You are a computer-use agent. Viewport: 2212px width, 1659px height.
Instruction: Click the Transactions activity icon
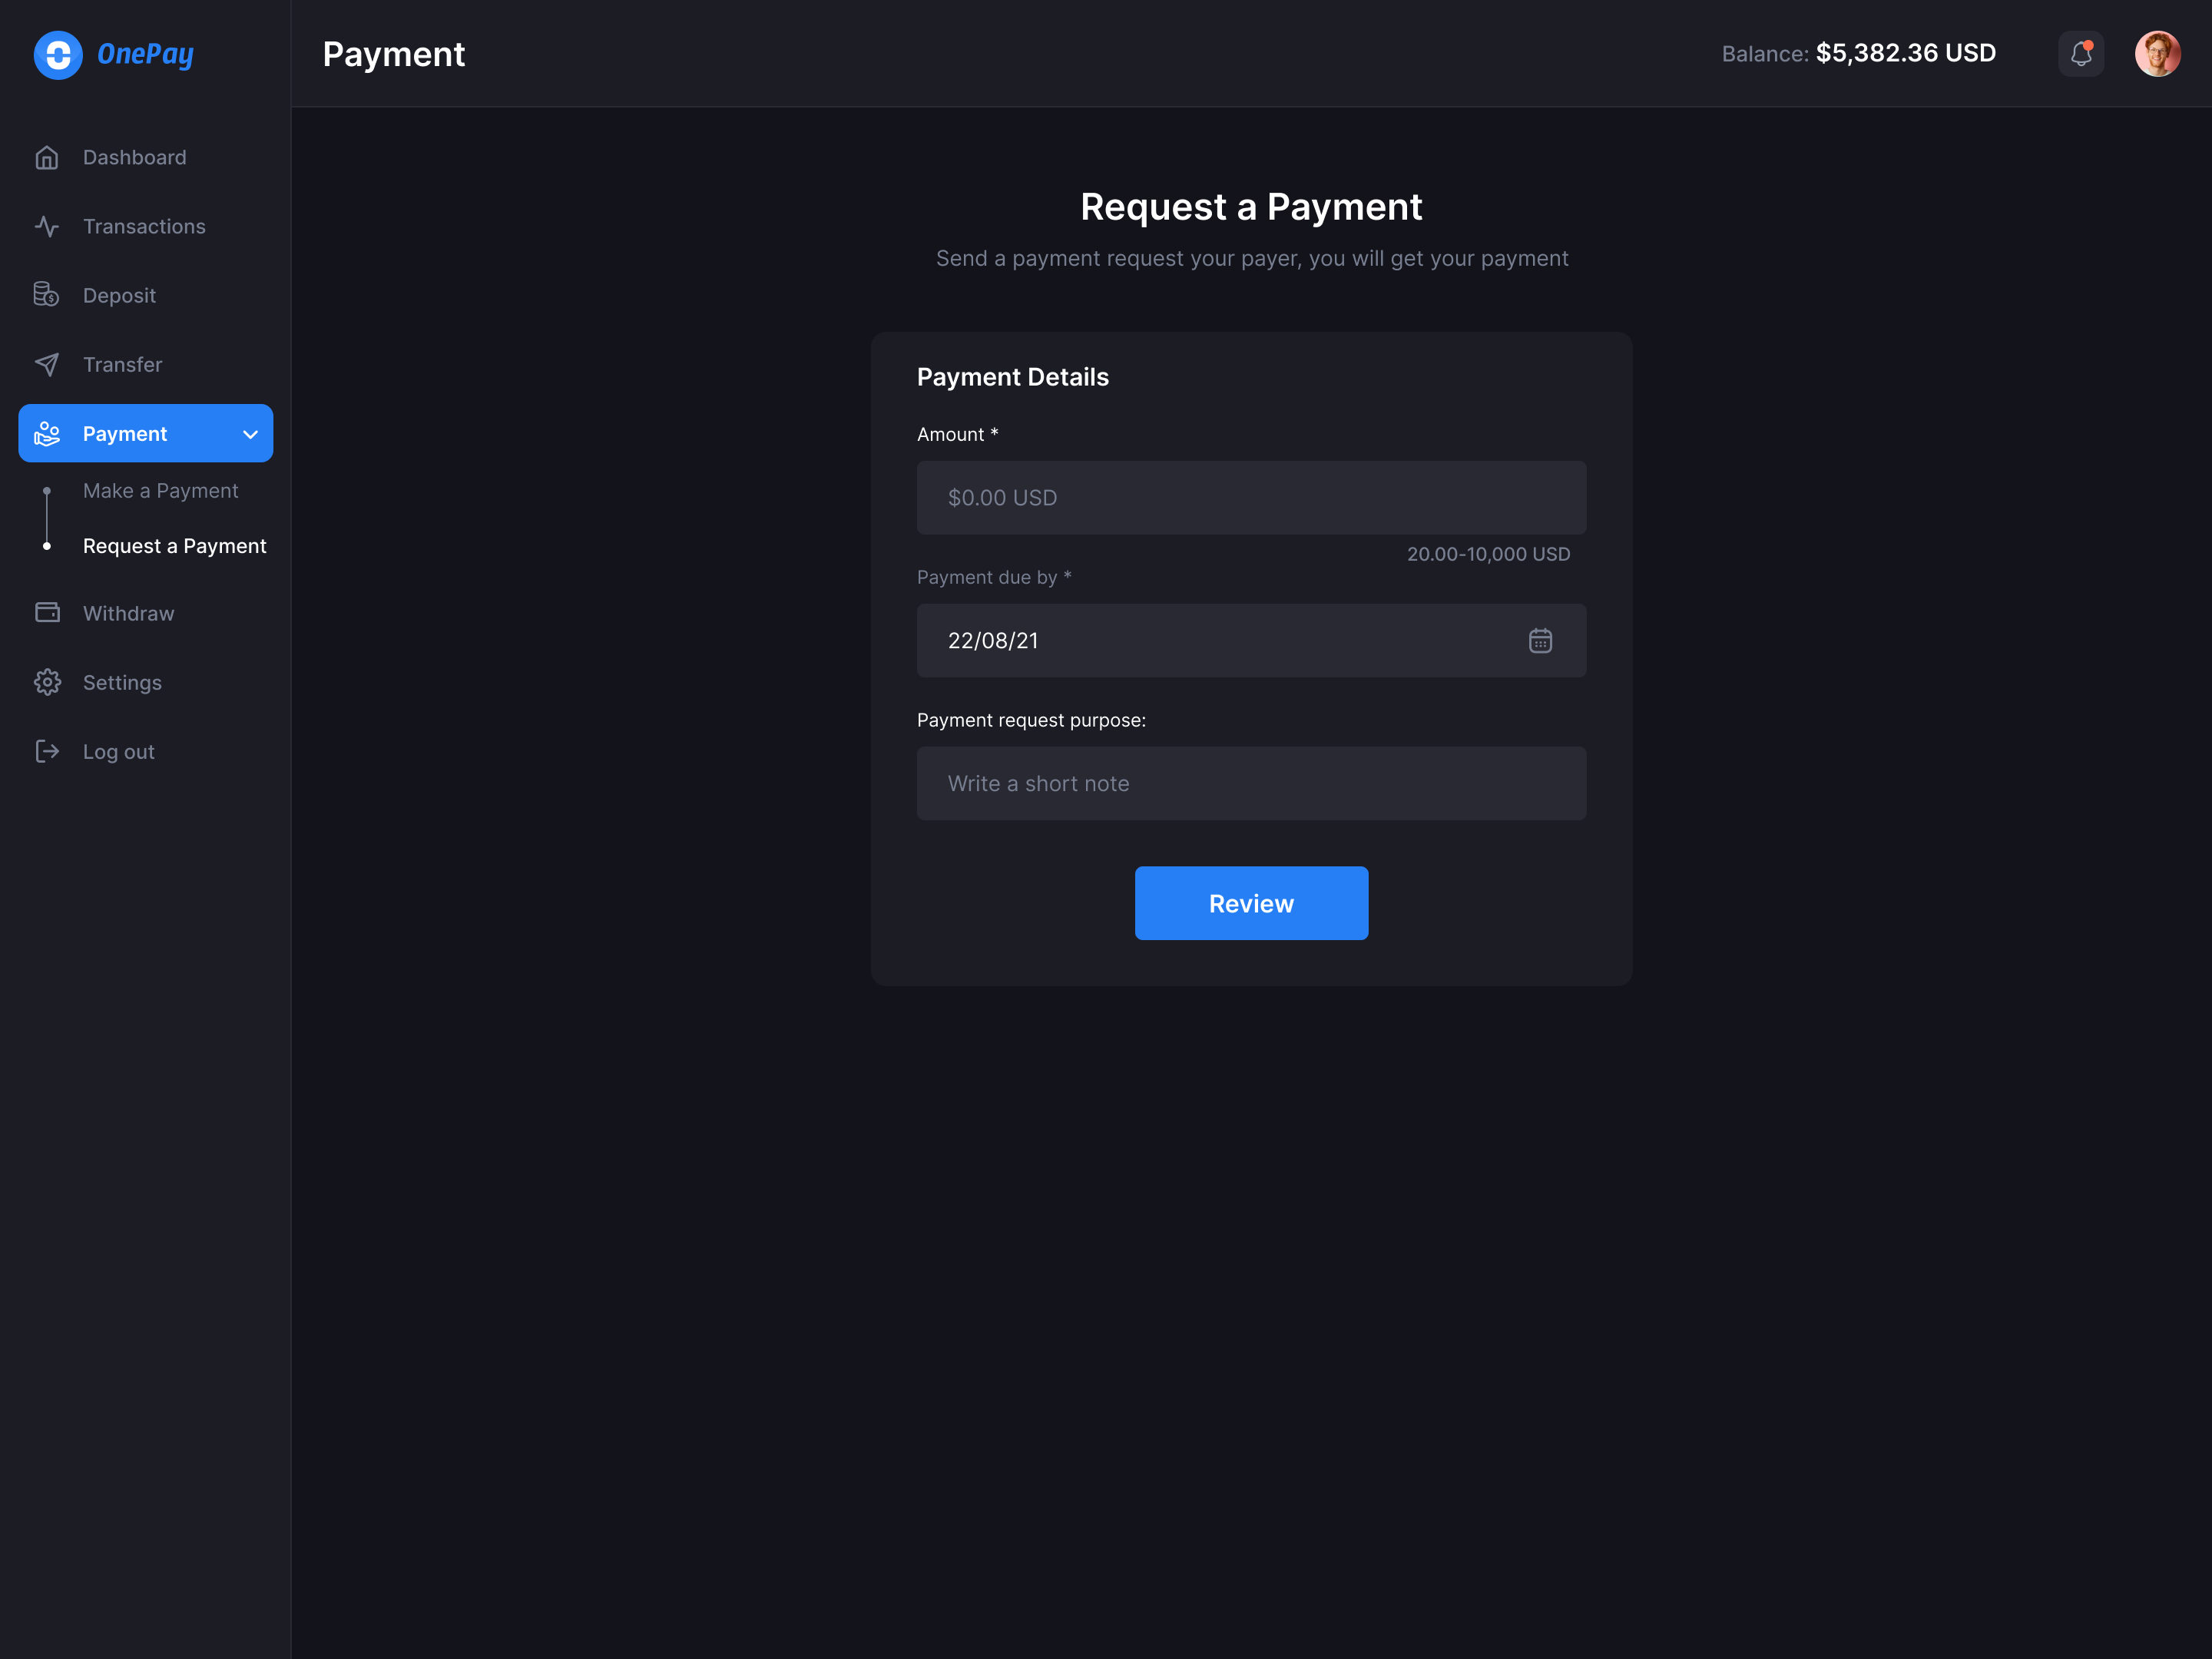[x=47, y=226]
